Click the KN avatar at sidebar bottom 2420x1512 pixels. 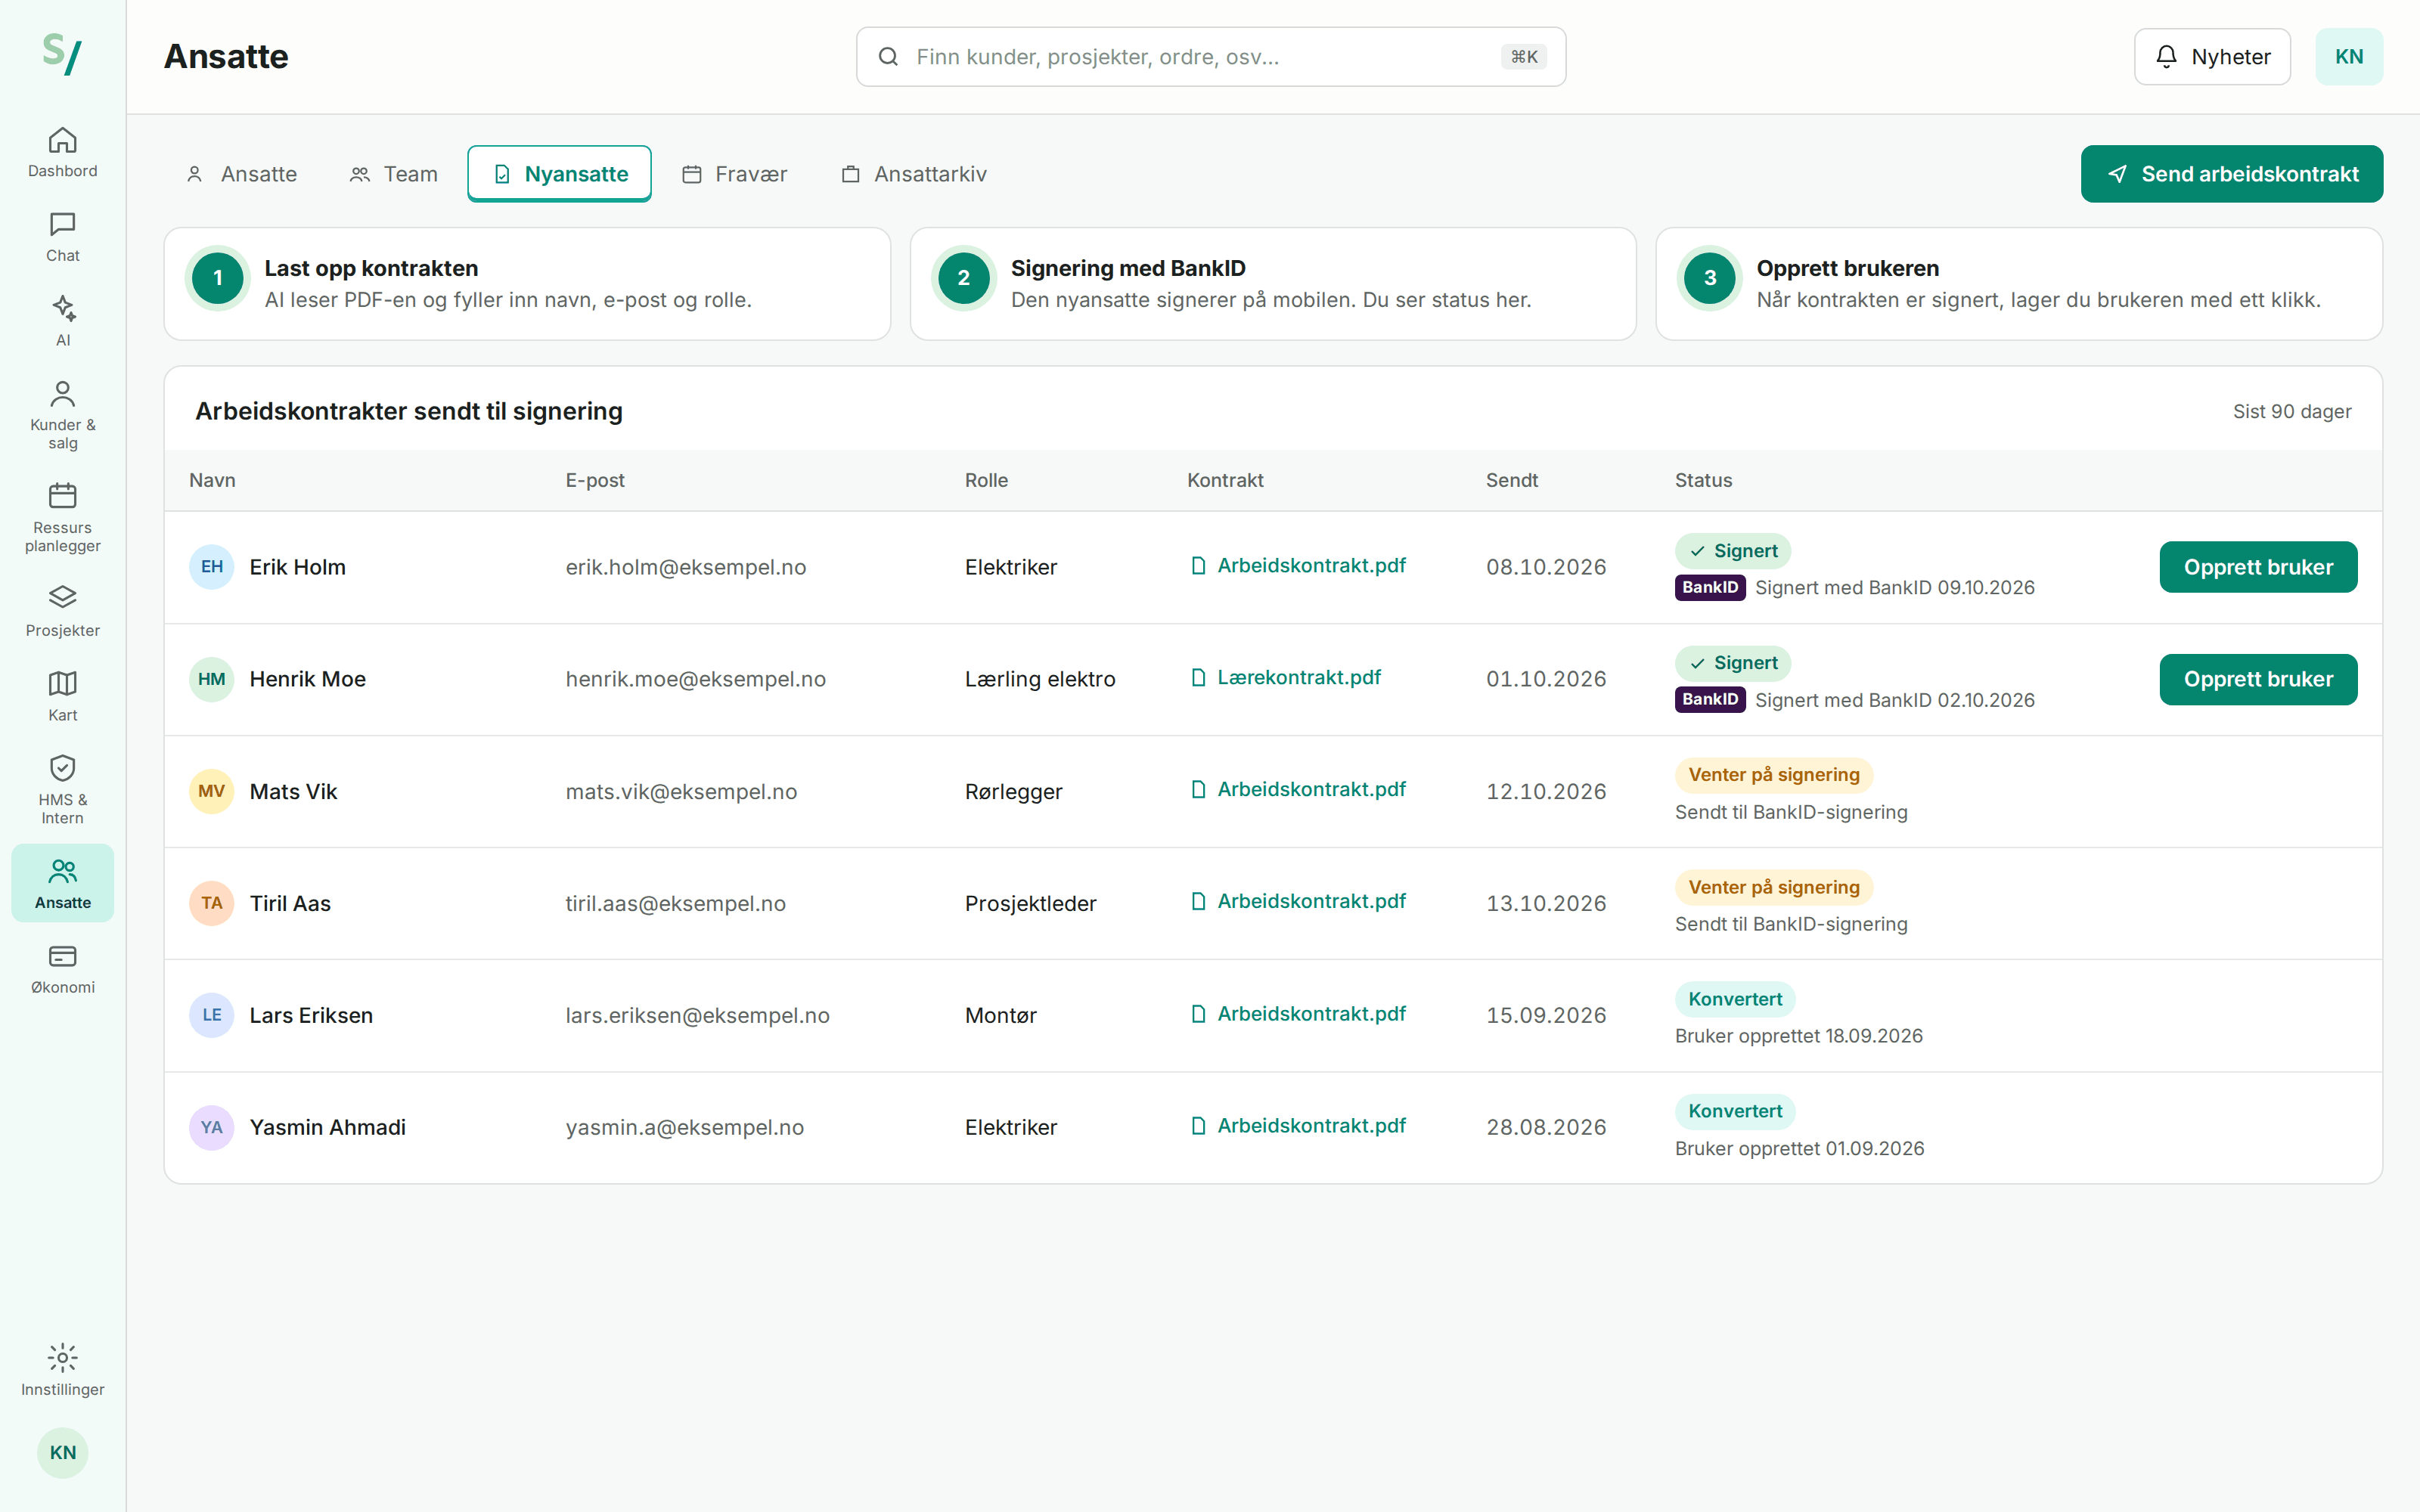point(62,1452)
